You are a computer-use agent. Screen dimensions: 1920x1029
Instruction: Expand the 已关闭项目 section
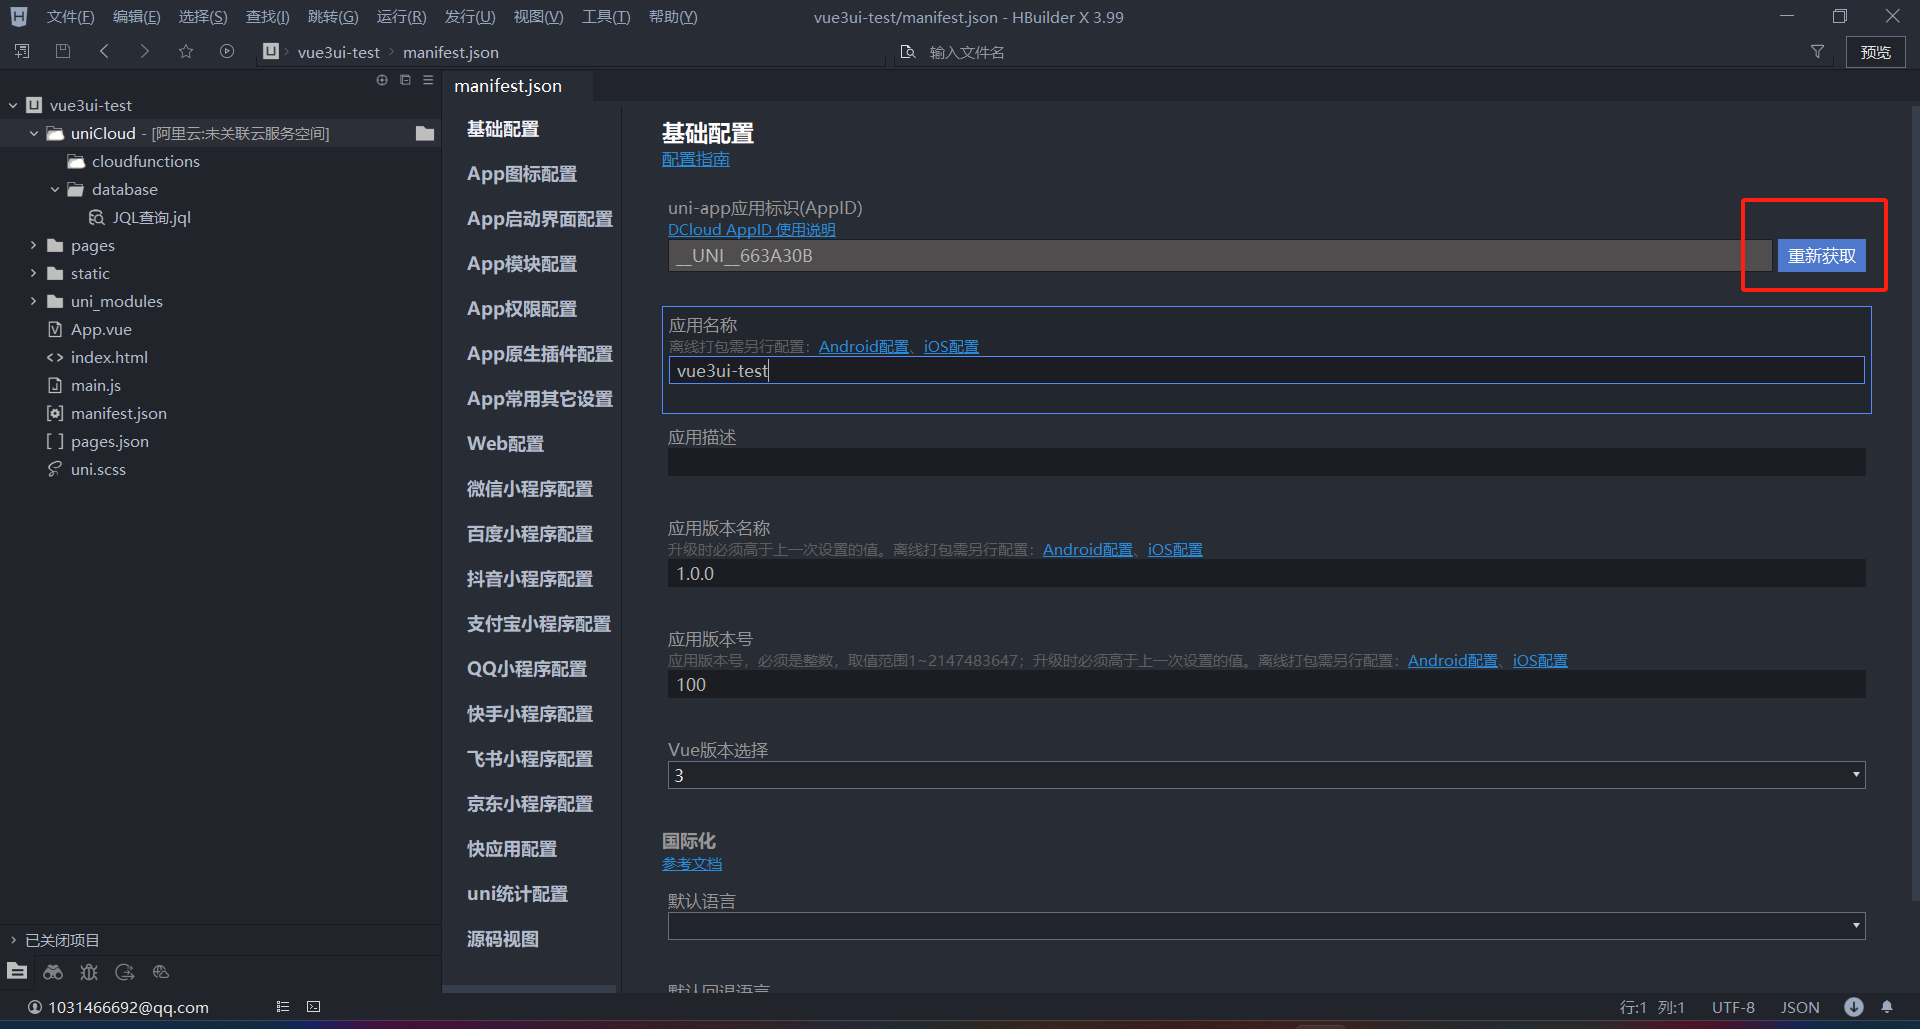click(13, 940)
